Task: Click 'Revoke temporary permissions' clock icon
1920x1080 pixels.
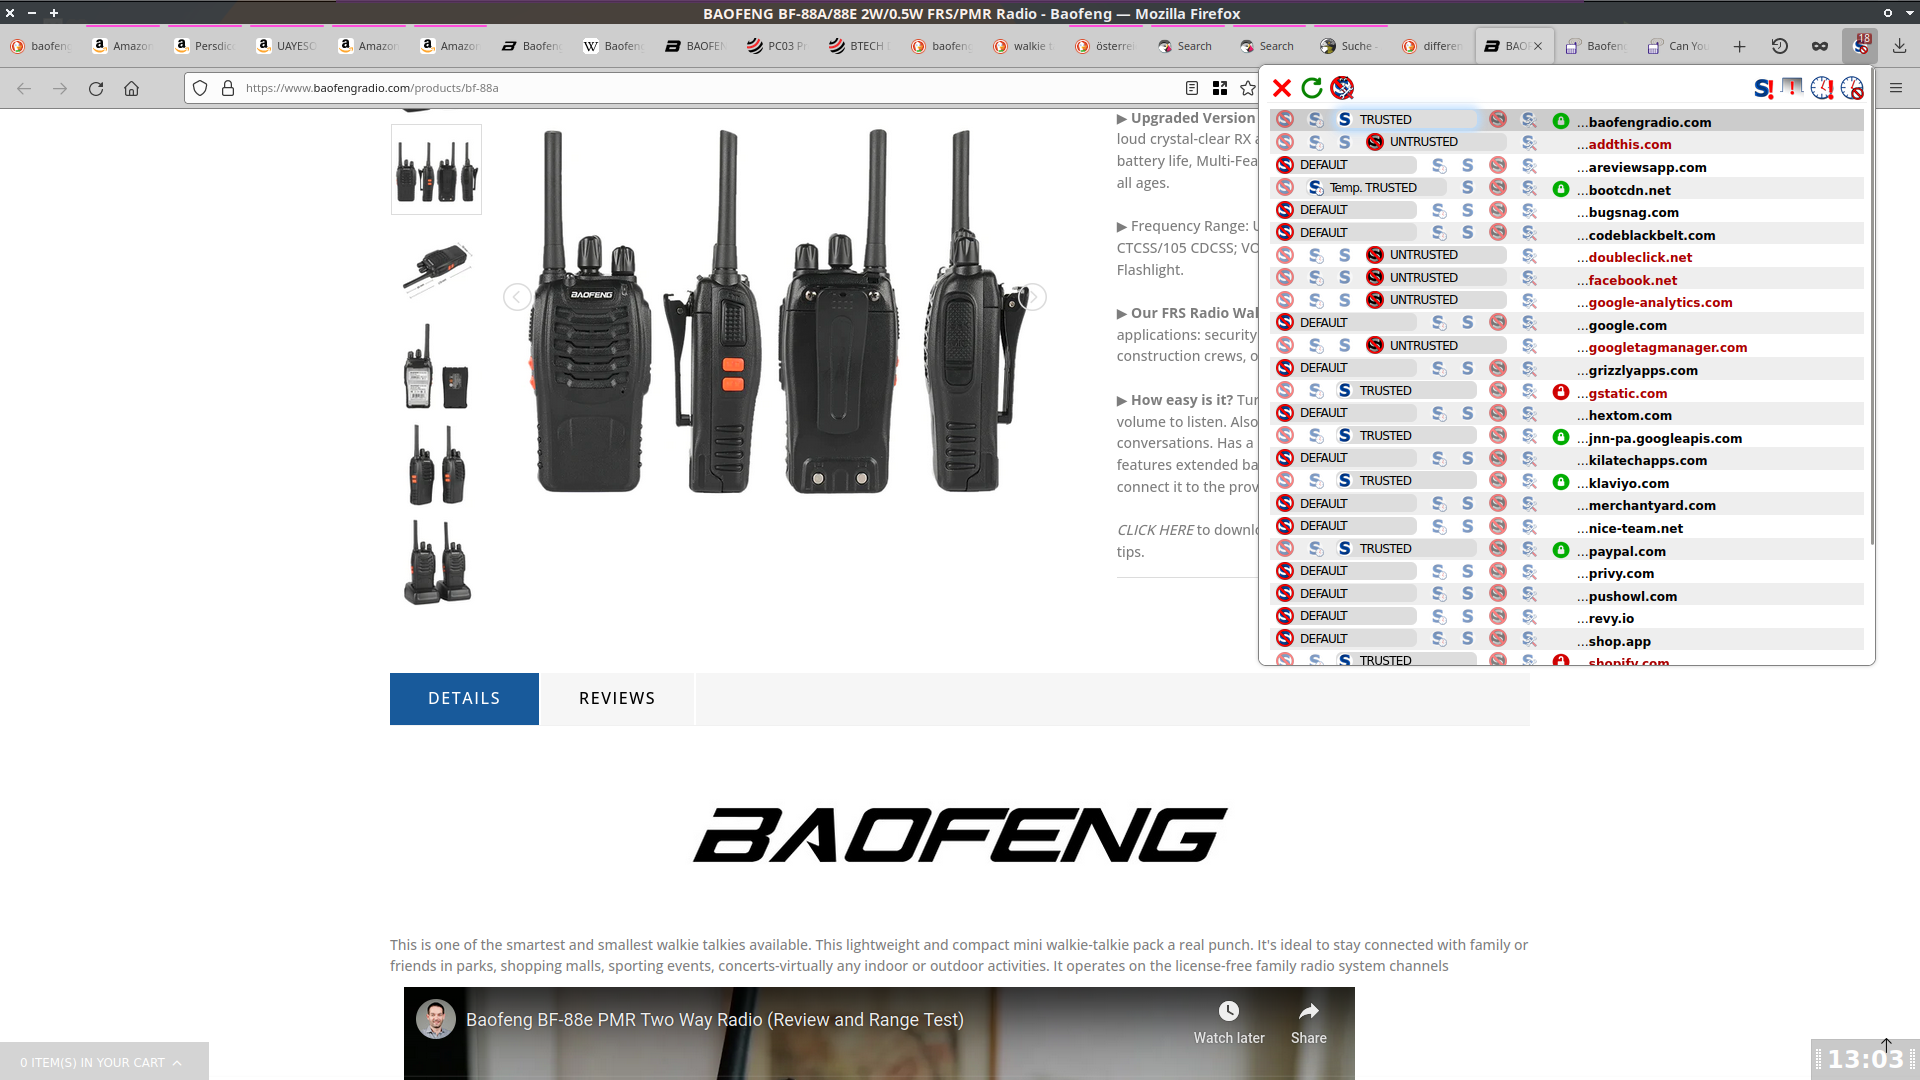Action: pos(1852,88)
